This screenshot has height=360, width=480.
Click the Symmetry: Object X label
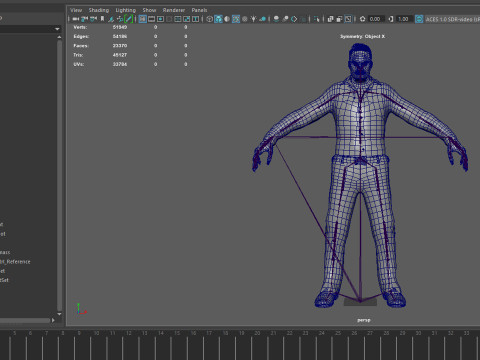pyautogui.click(x=362, y=36)
